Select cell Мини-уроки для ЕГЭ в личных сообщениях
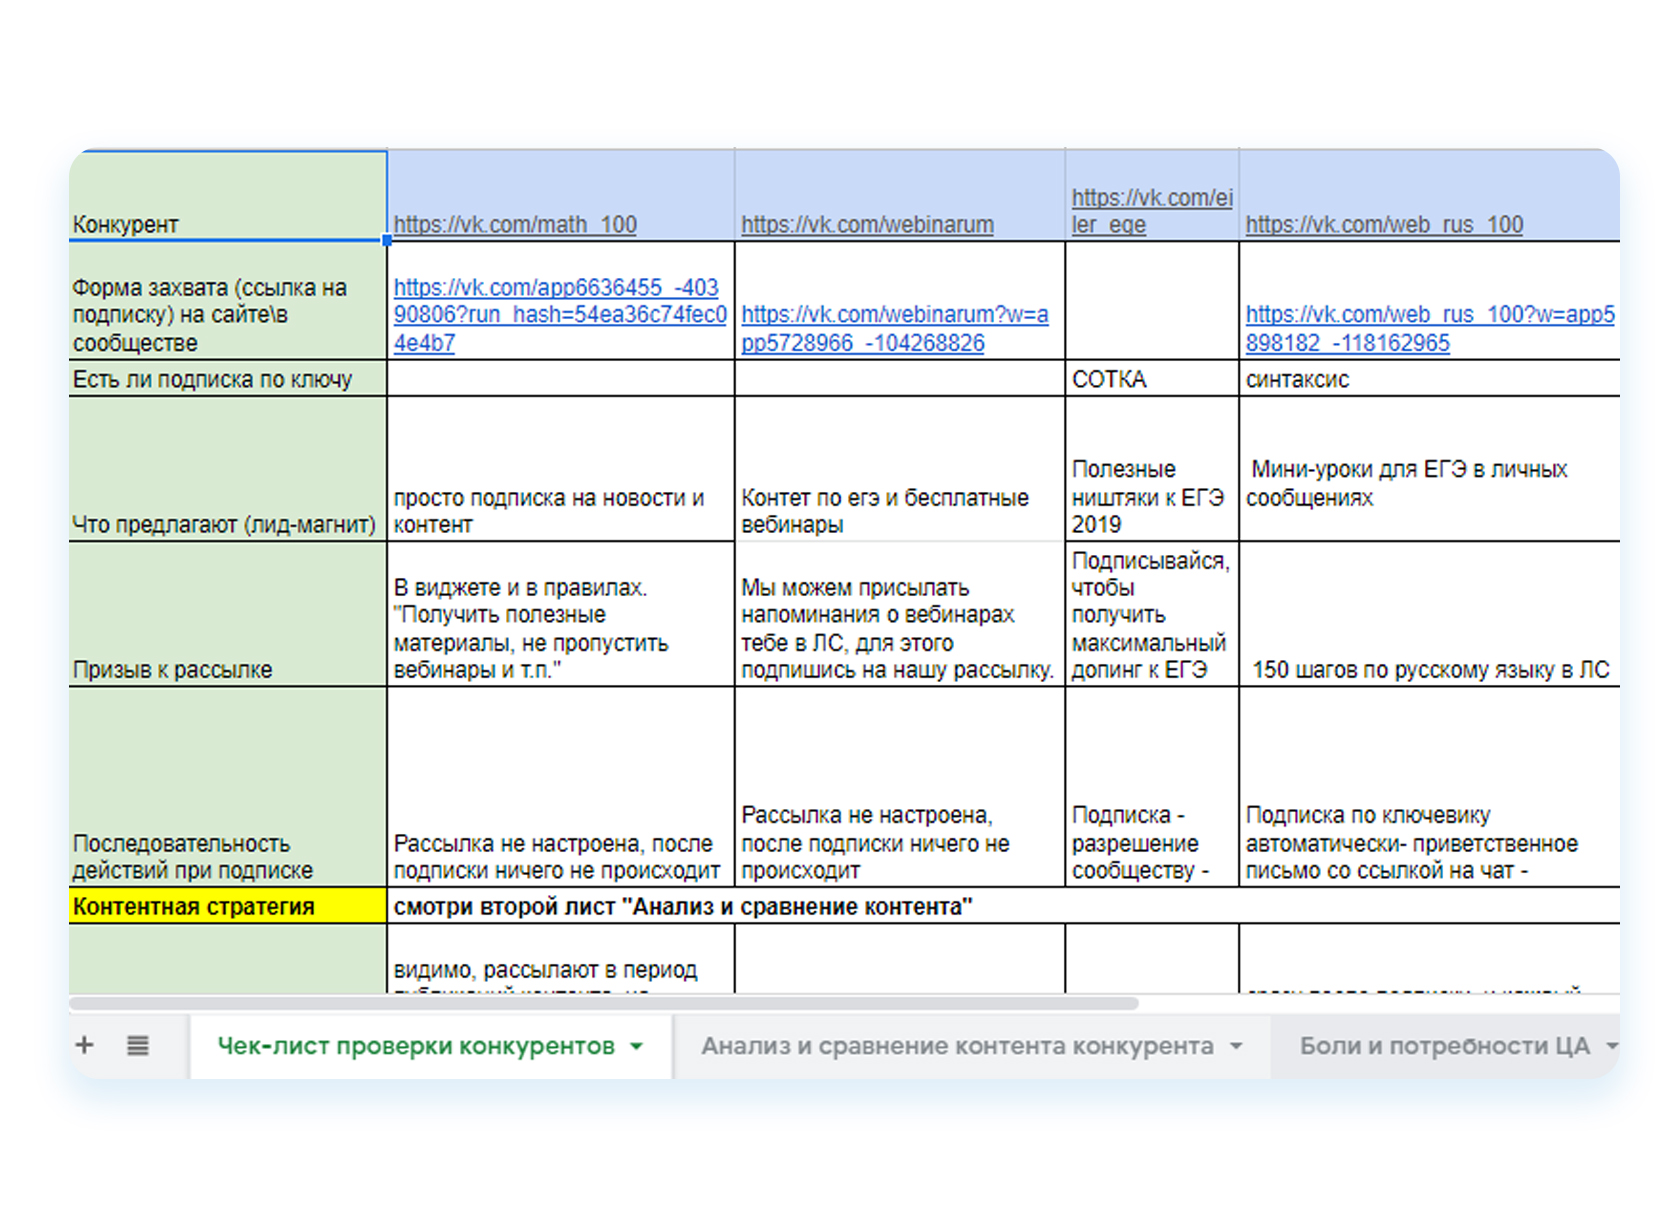Image resolution: width=1680 pixels, height=1220 pixels. (x=1430, y=469)
